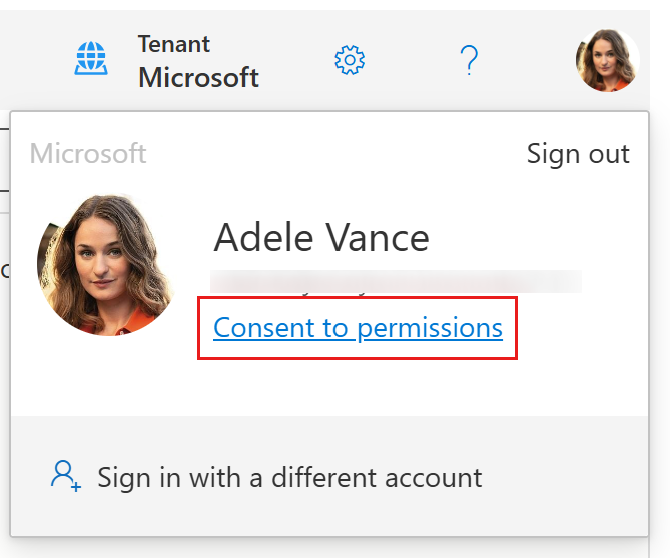Click the header space between help and avatar

point(527,60)
